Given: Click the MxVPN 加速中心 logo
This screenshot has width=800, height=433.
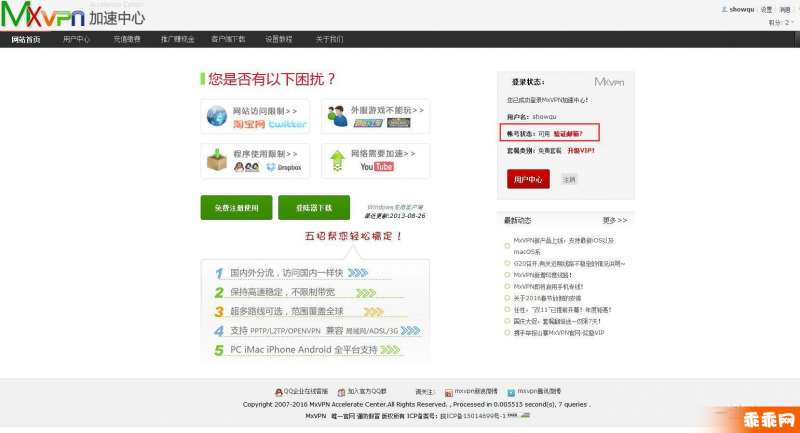Looking at the screenshot, I should [73, 15].
